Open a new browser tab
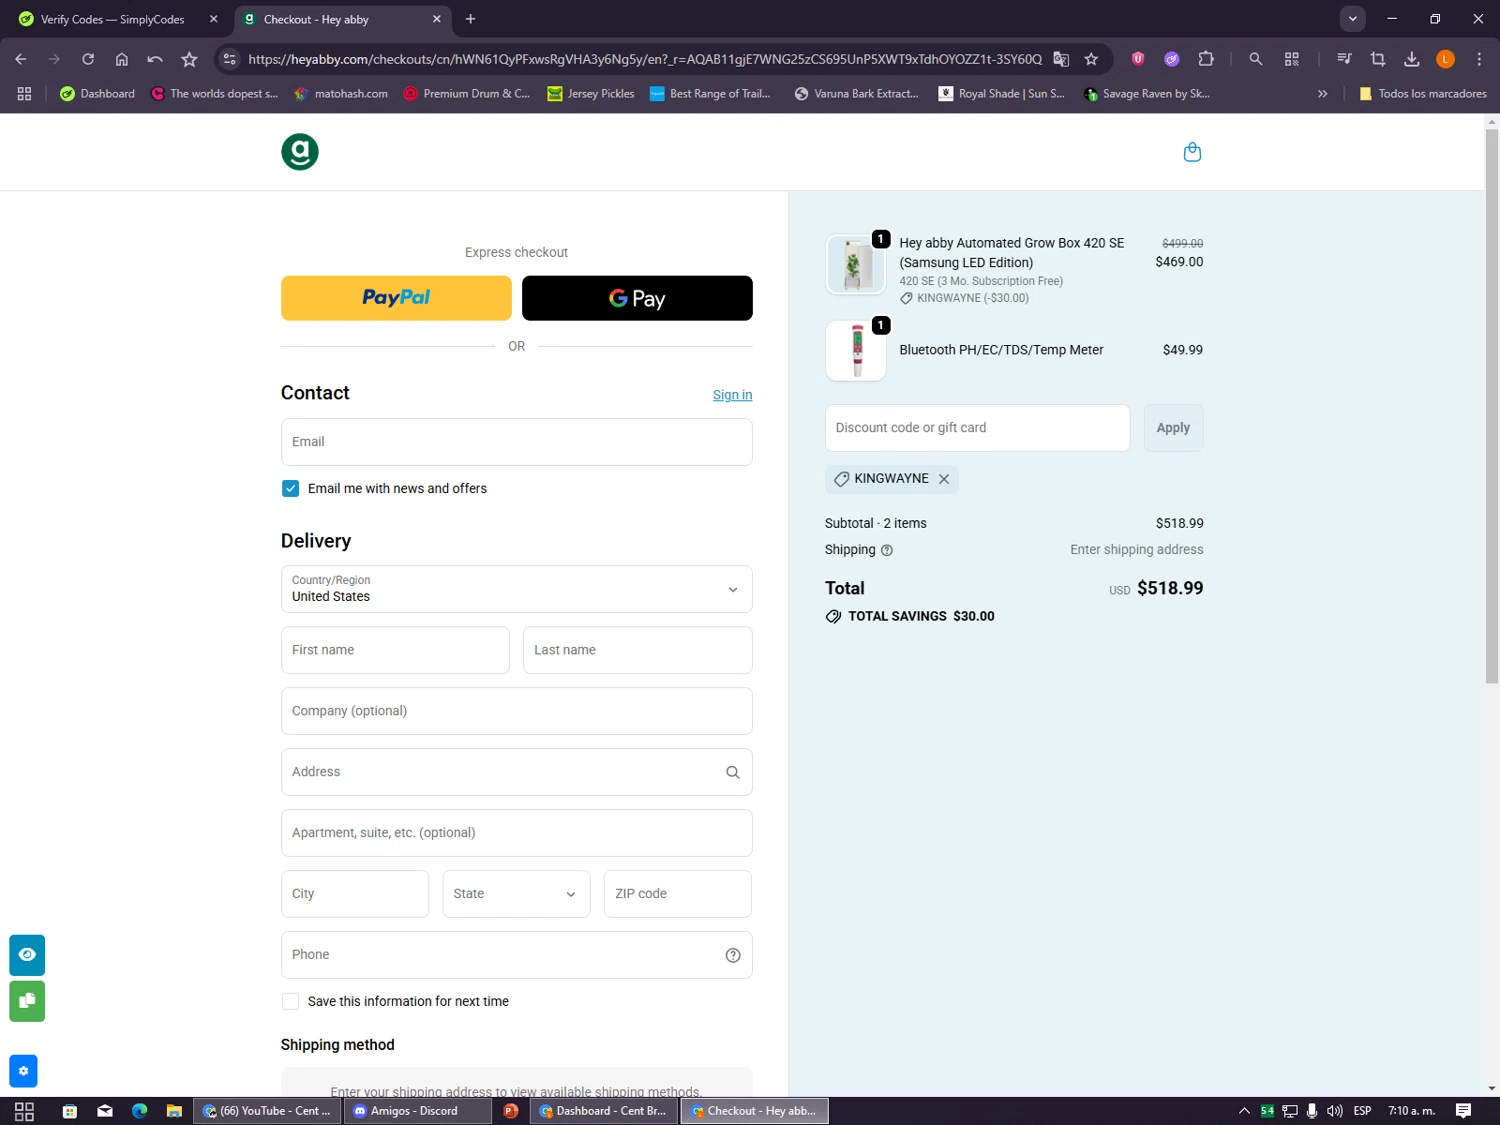The image size is (1500, 1125). coord(470,19)
